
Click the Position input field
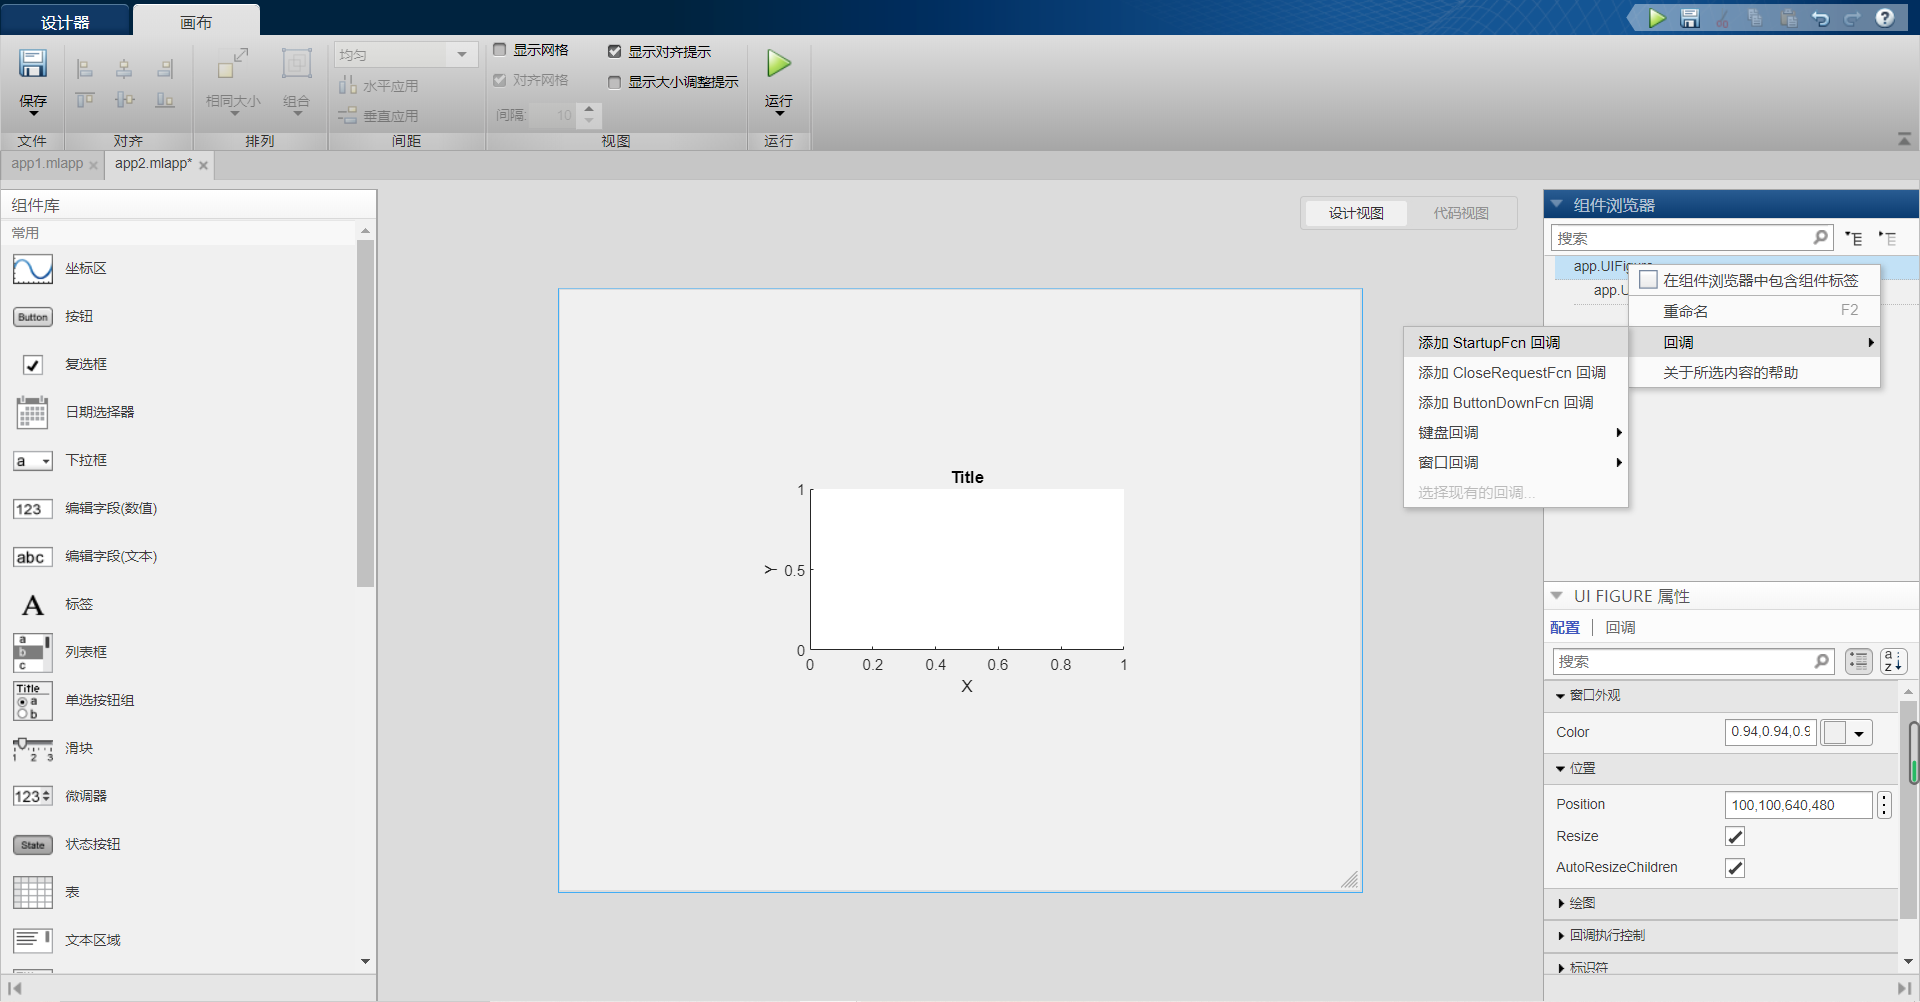tap(1797, 804)
